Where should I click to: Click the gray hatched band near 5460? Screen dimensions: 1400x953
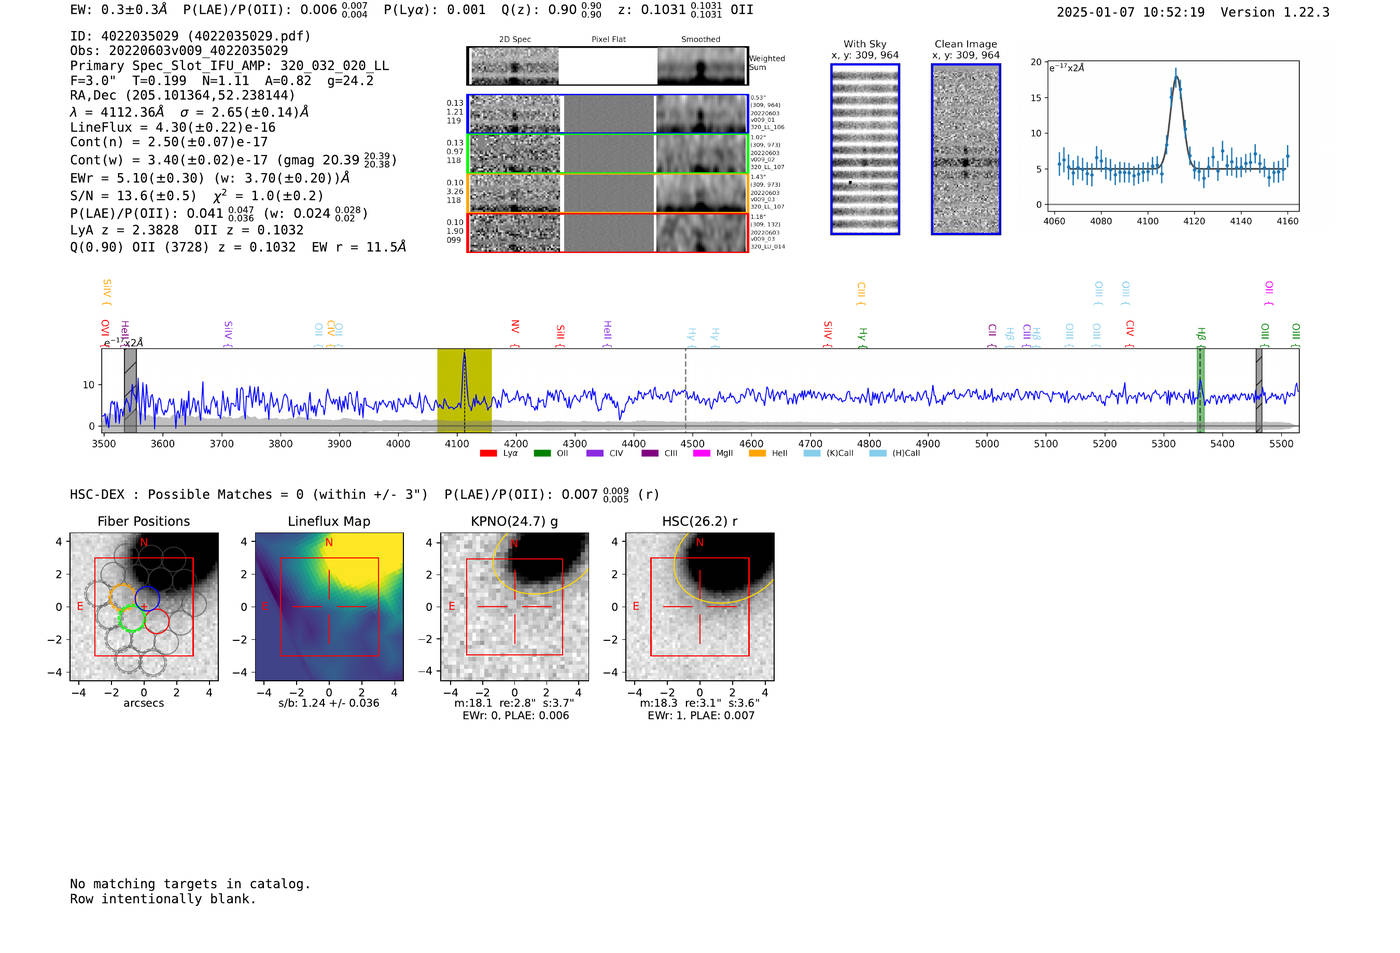point(1259,390)
